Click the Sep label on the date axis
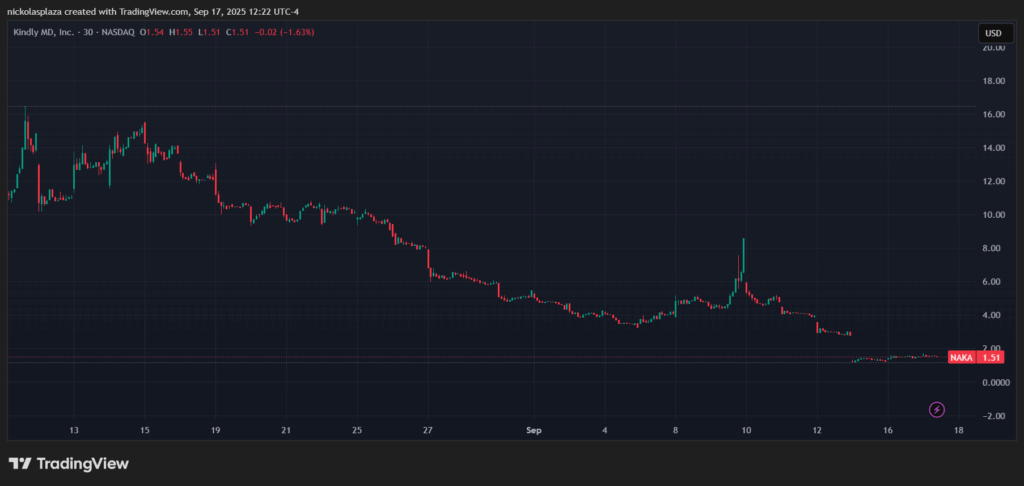The image size is (1024, 486). click(533, 431)
